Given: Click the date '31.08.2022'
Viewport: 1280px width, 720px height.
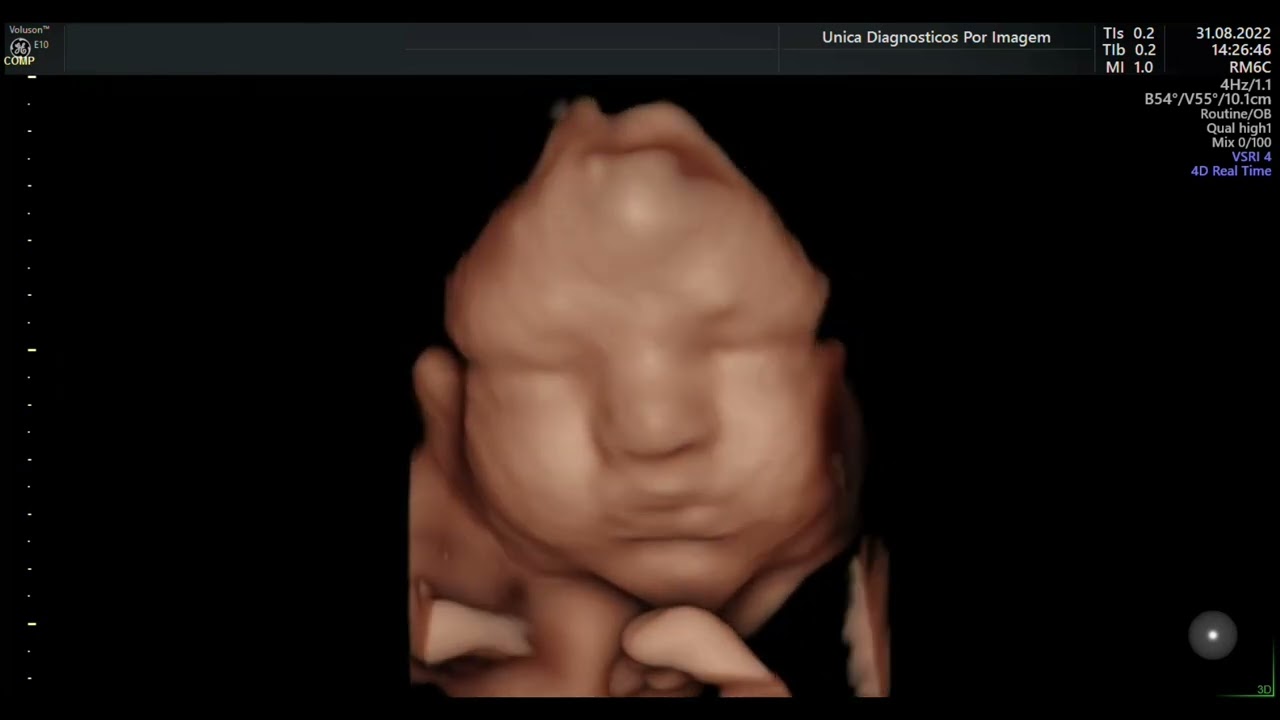Looking at the screenshot, I should [1233, 33].
